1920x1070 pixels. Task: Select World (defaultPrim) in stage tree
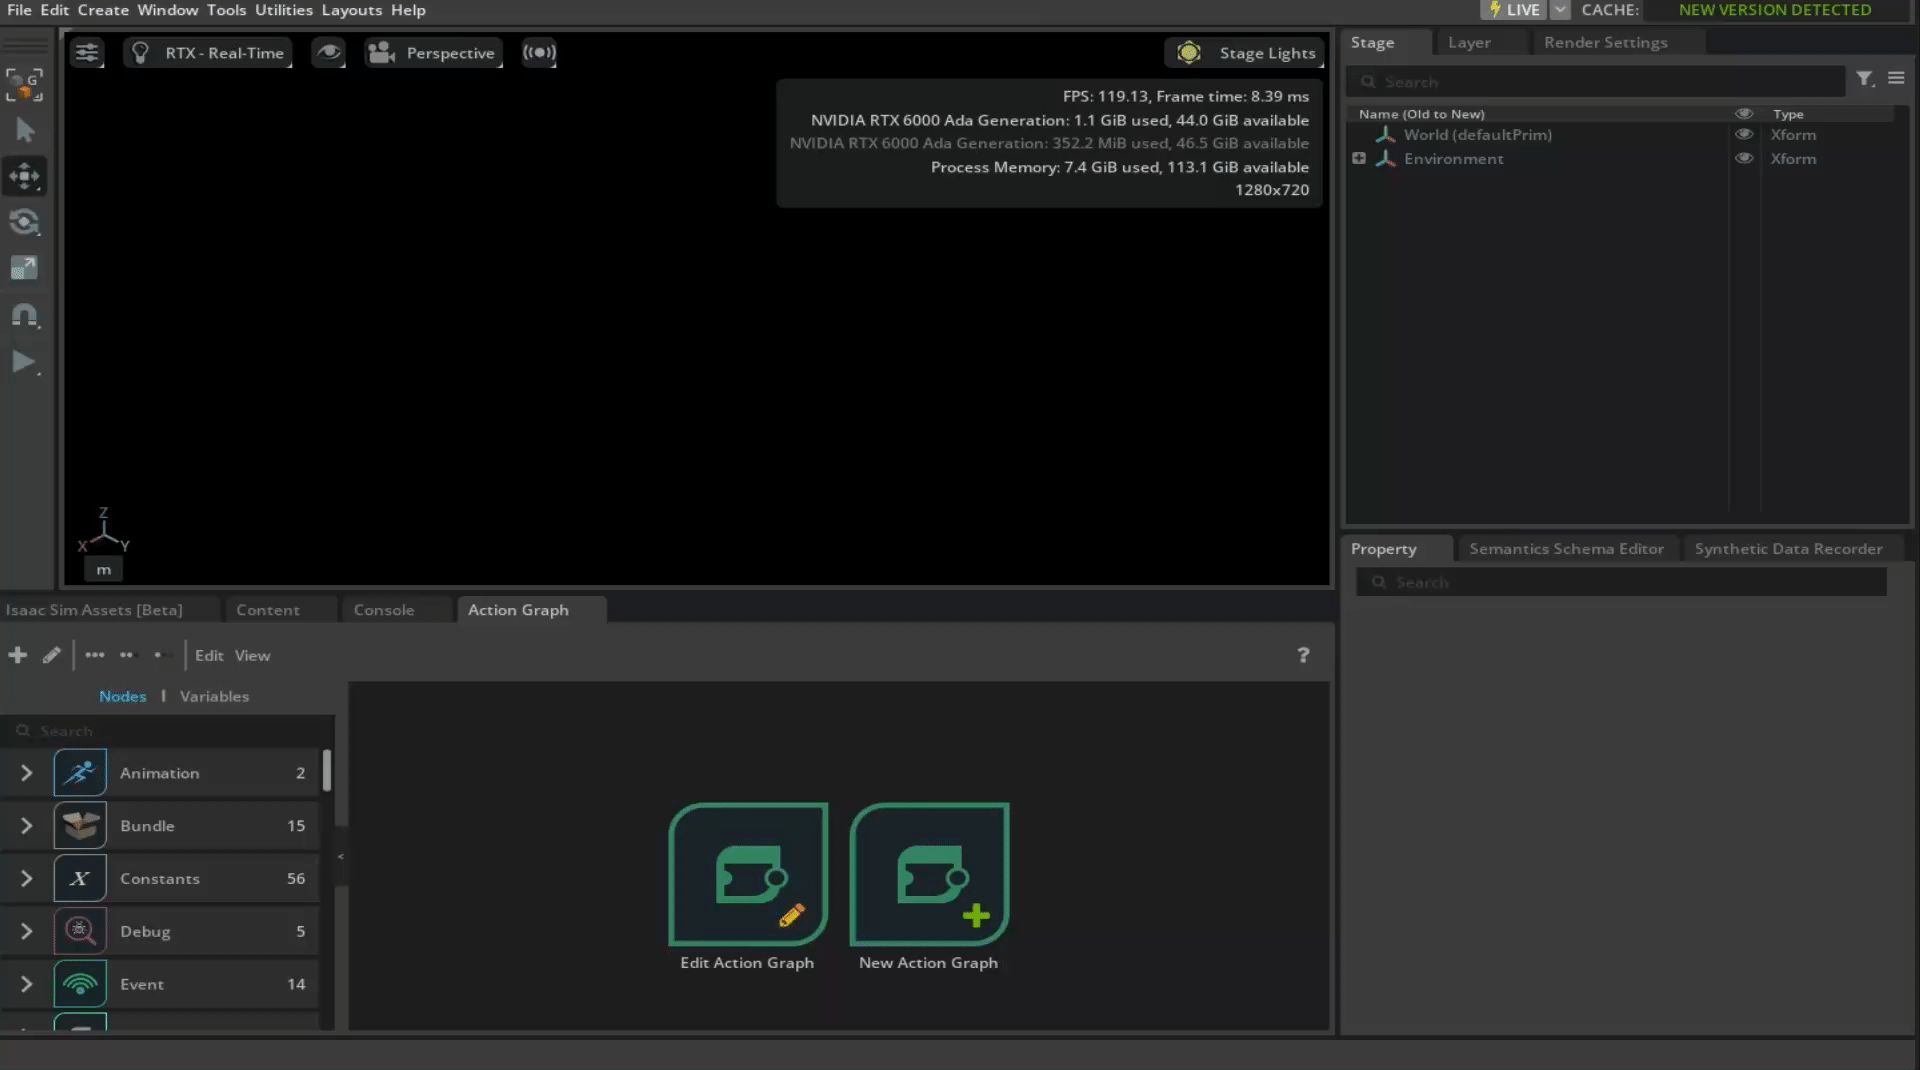1477,135
